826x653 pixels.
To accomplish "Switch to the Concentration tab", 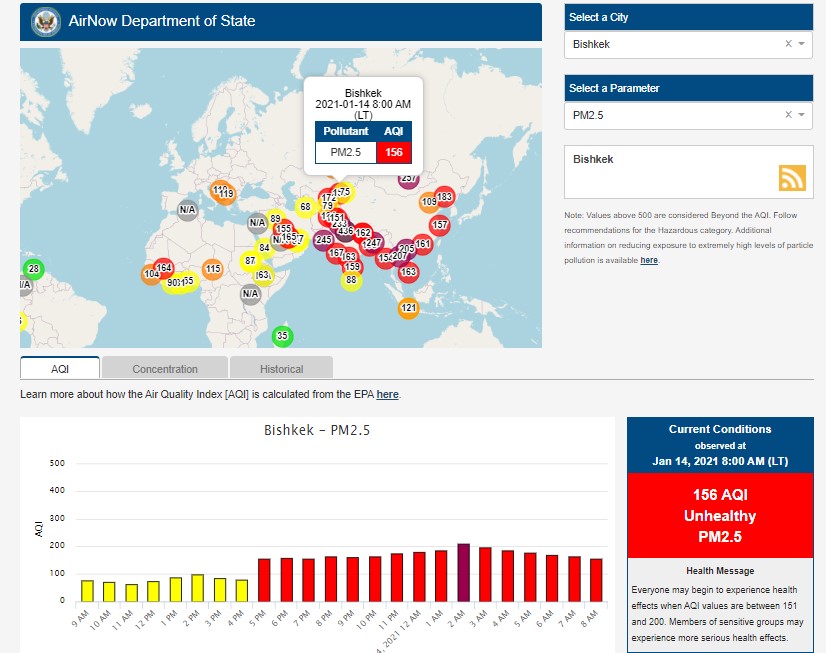I will point(165,369).
